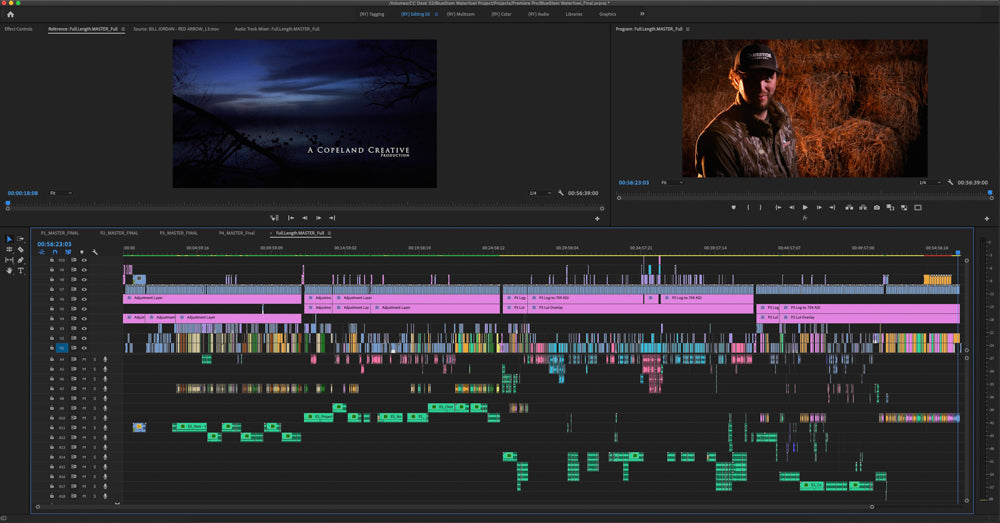The width and height of the screenshot is (1000, 523).
Task: Open Program monitor wrench settings
Action: [949, 182]
